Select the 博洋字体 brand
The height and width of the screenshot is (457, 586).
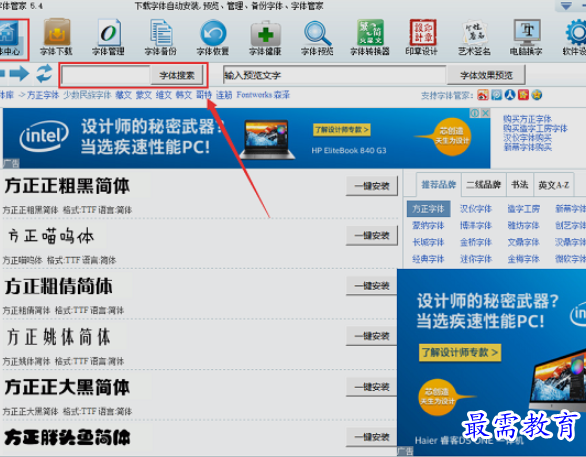click(476, 225)
